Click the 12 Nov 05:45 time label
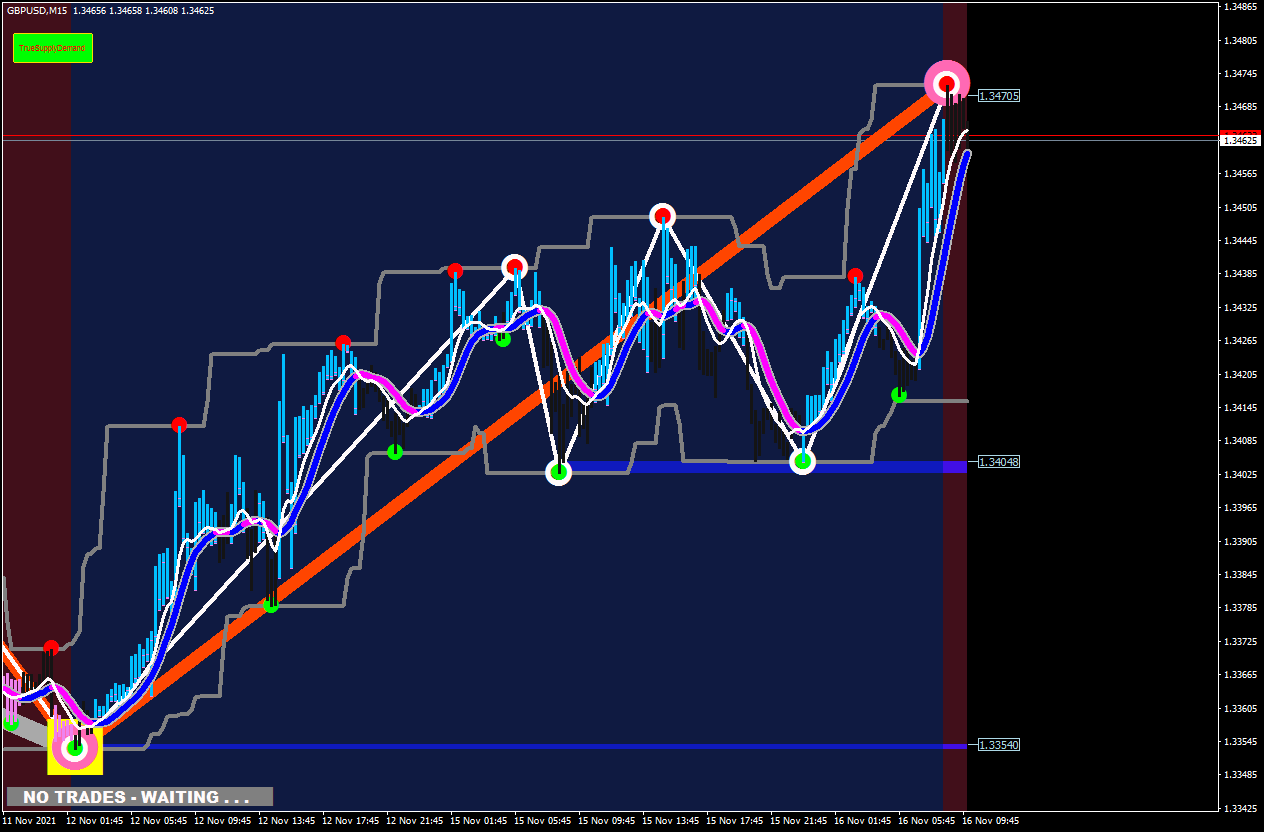The image size is (1264, 832). pyautogui.click(x=159, y=821)
